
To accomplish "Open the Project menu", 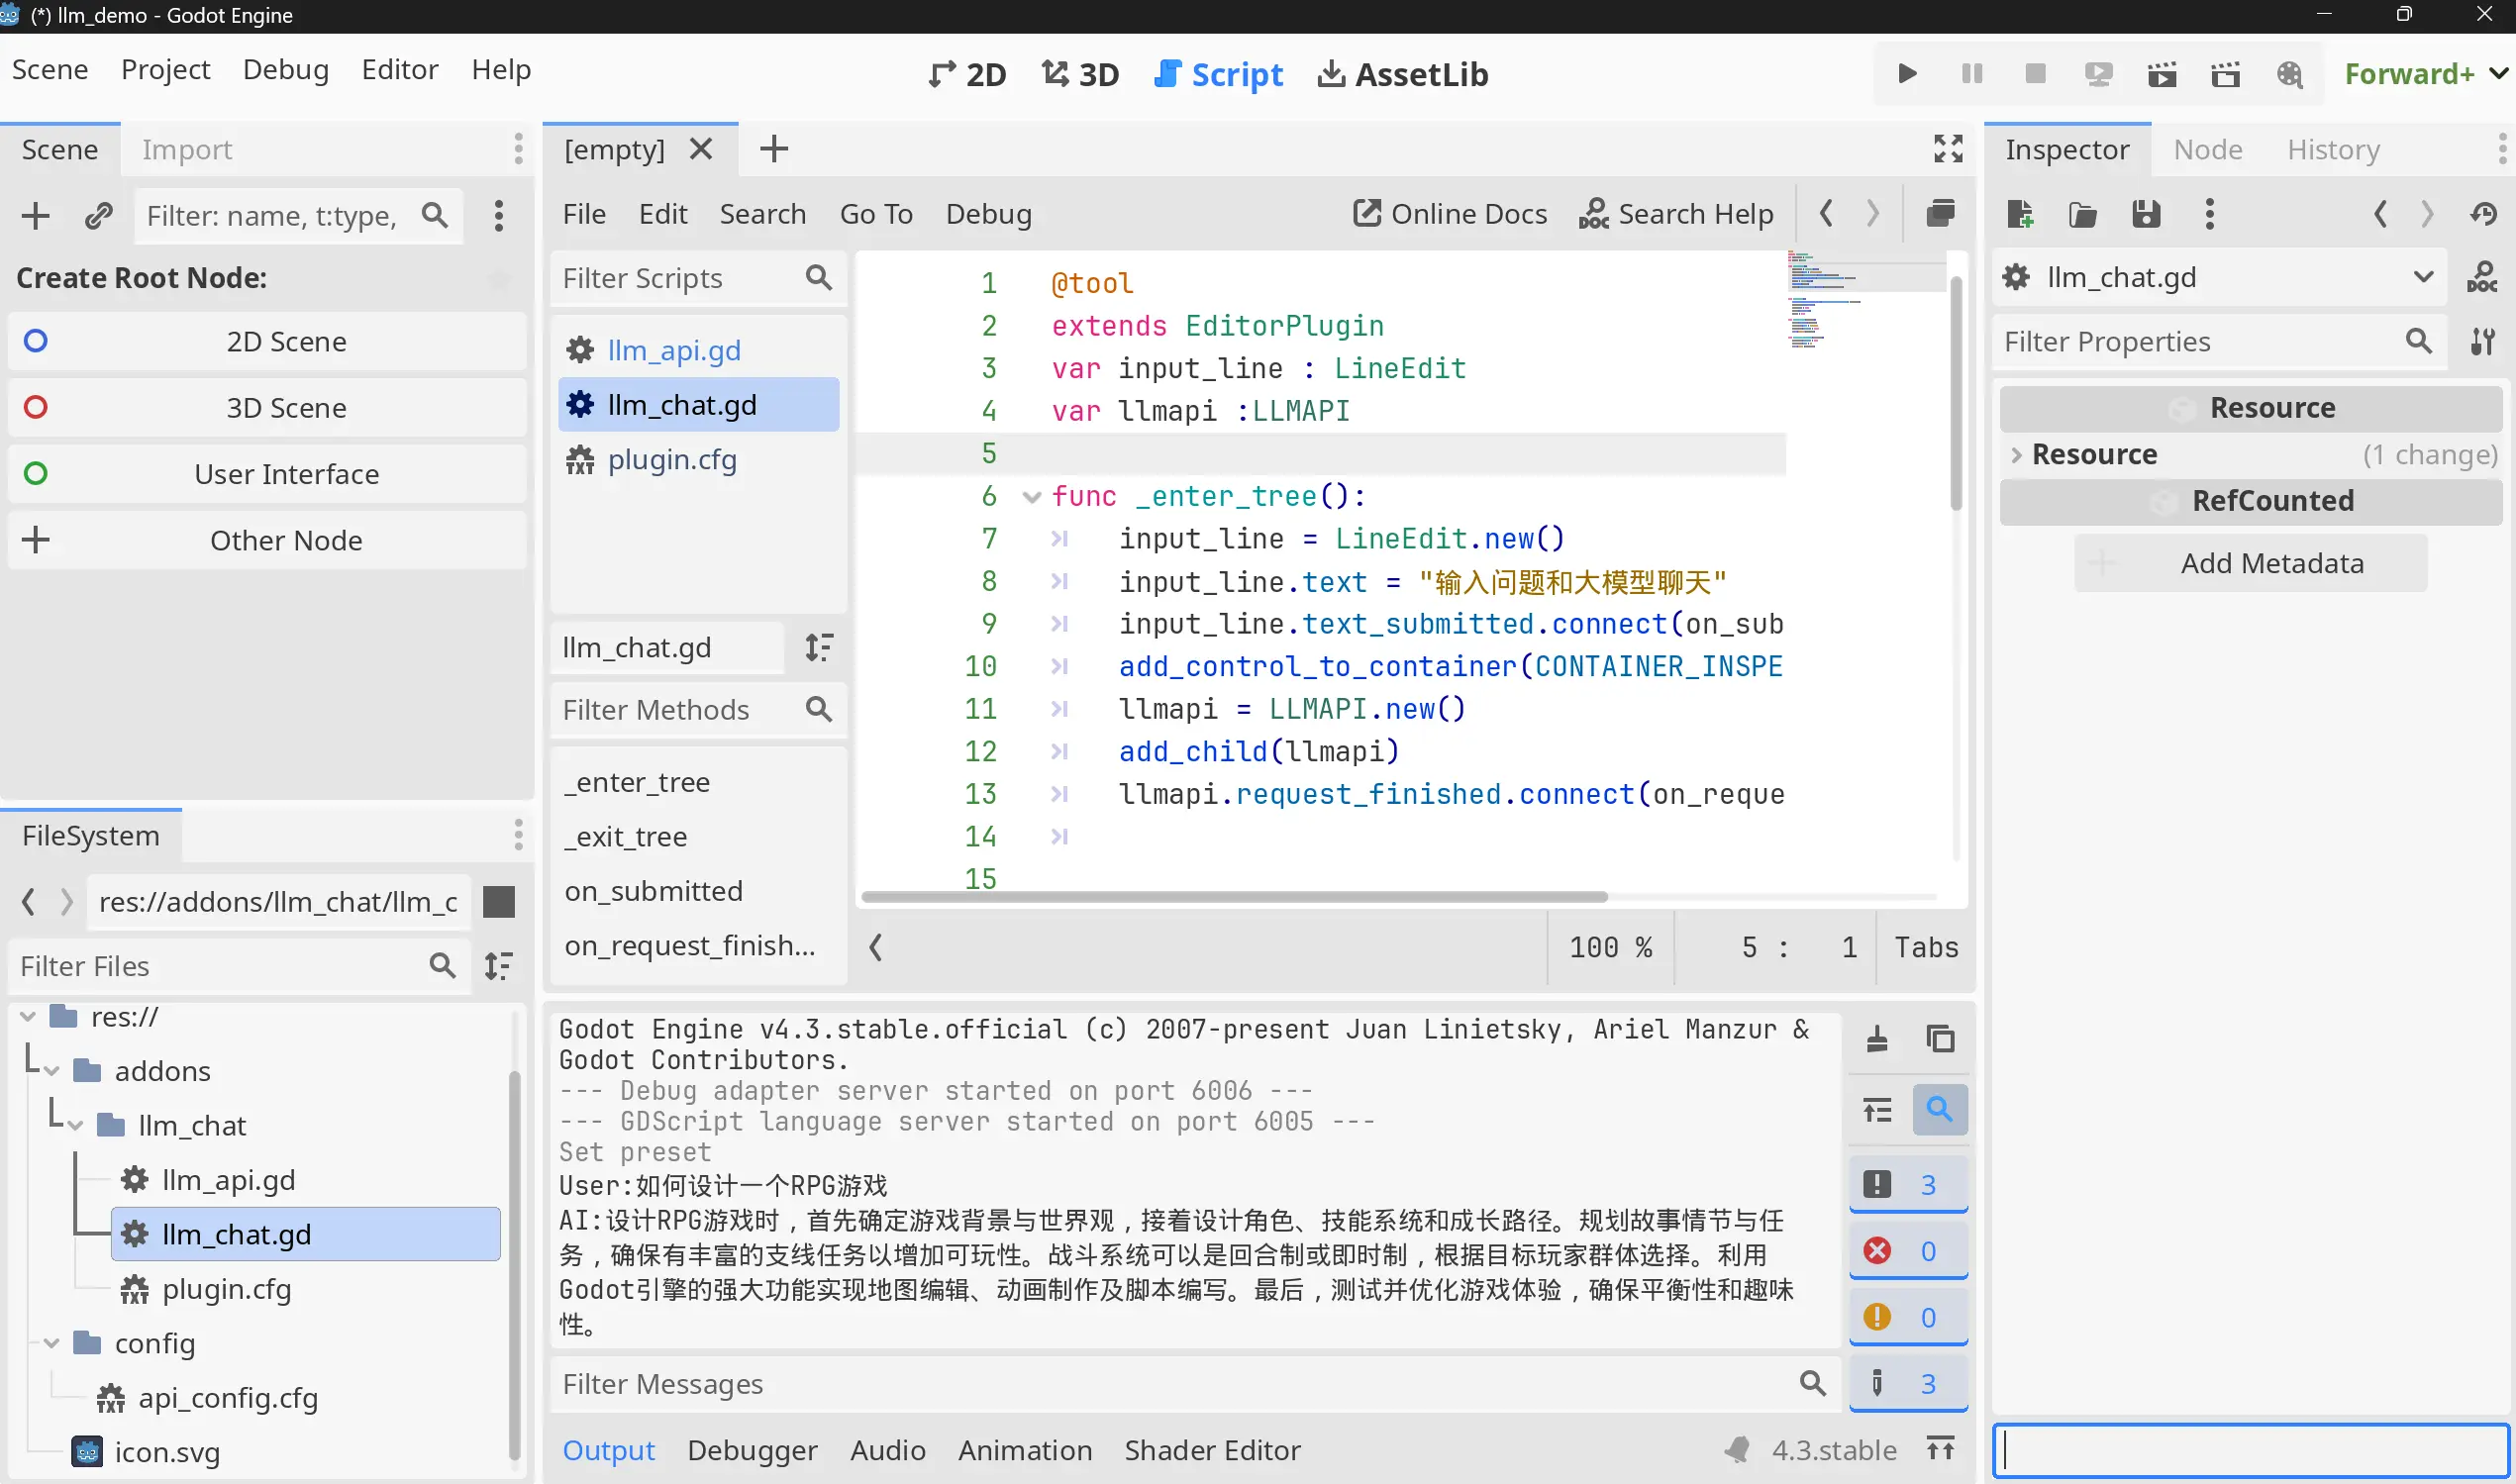I will point(165,69).
